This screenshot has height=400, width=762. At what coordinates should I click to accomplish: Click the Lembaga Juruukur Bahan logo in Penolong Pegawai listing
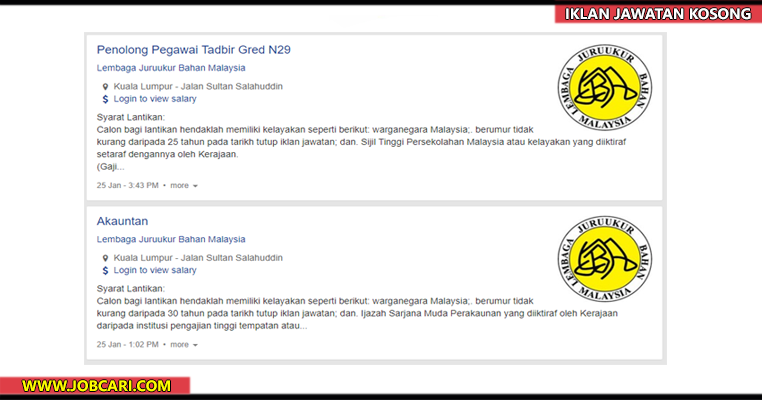pyautogui.click(x=605, y=87)
